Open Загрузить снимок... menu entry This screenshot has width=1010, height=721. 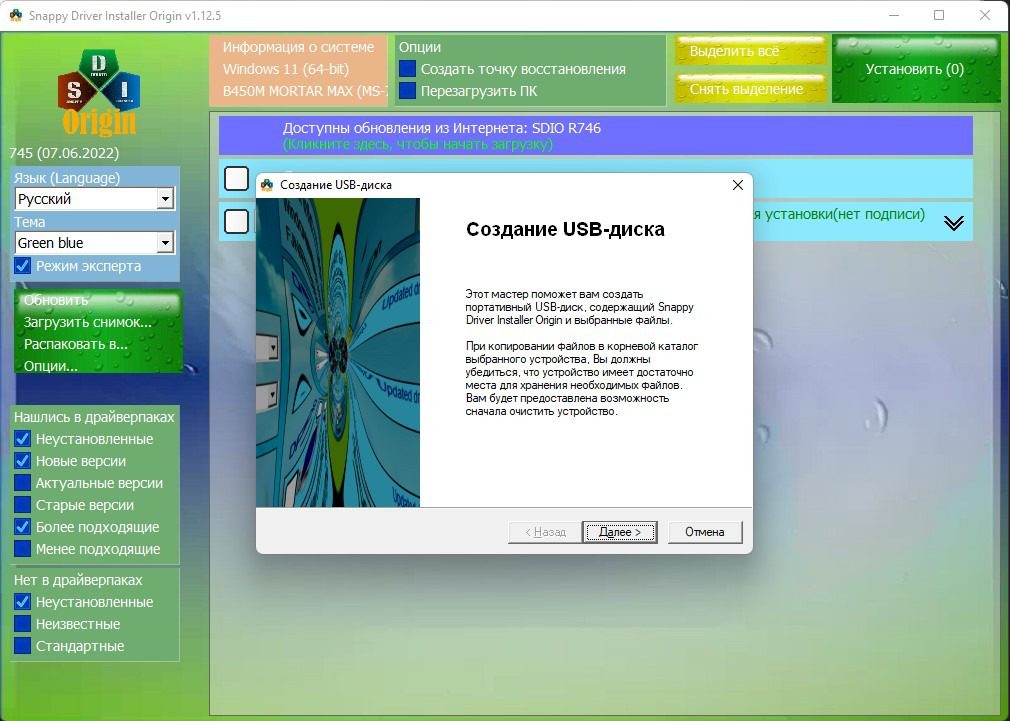tap(88, 322)
